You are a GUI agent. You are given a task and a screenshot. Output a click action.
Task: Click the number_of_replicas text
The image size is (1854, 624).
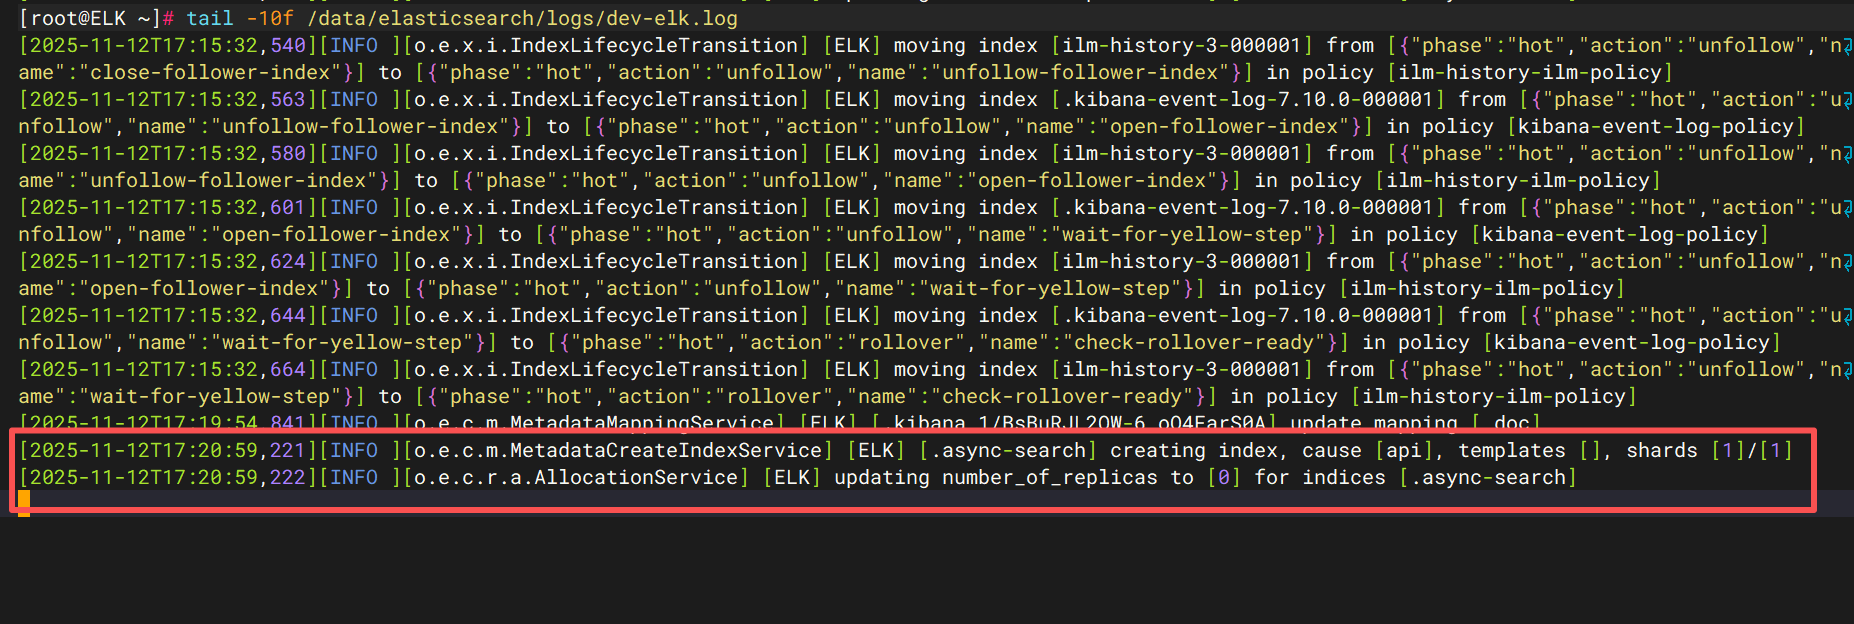point(1049,478)
